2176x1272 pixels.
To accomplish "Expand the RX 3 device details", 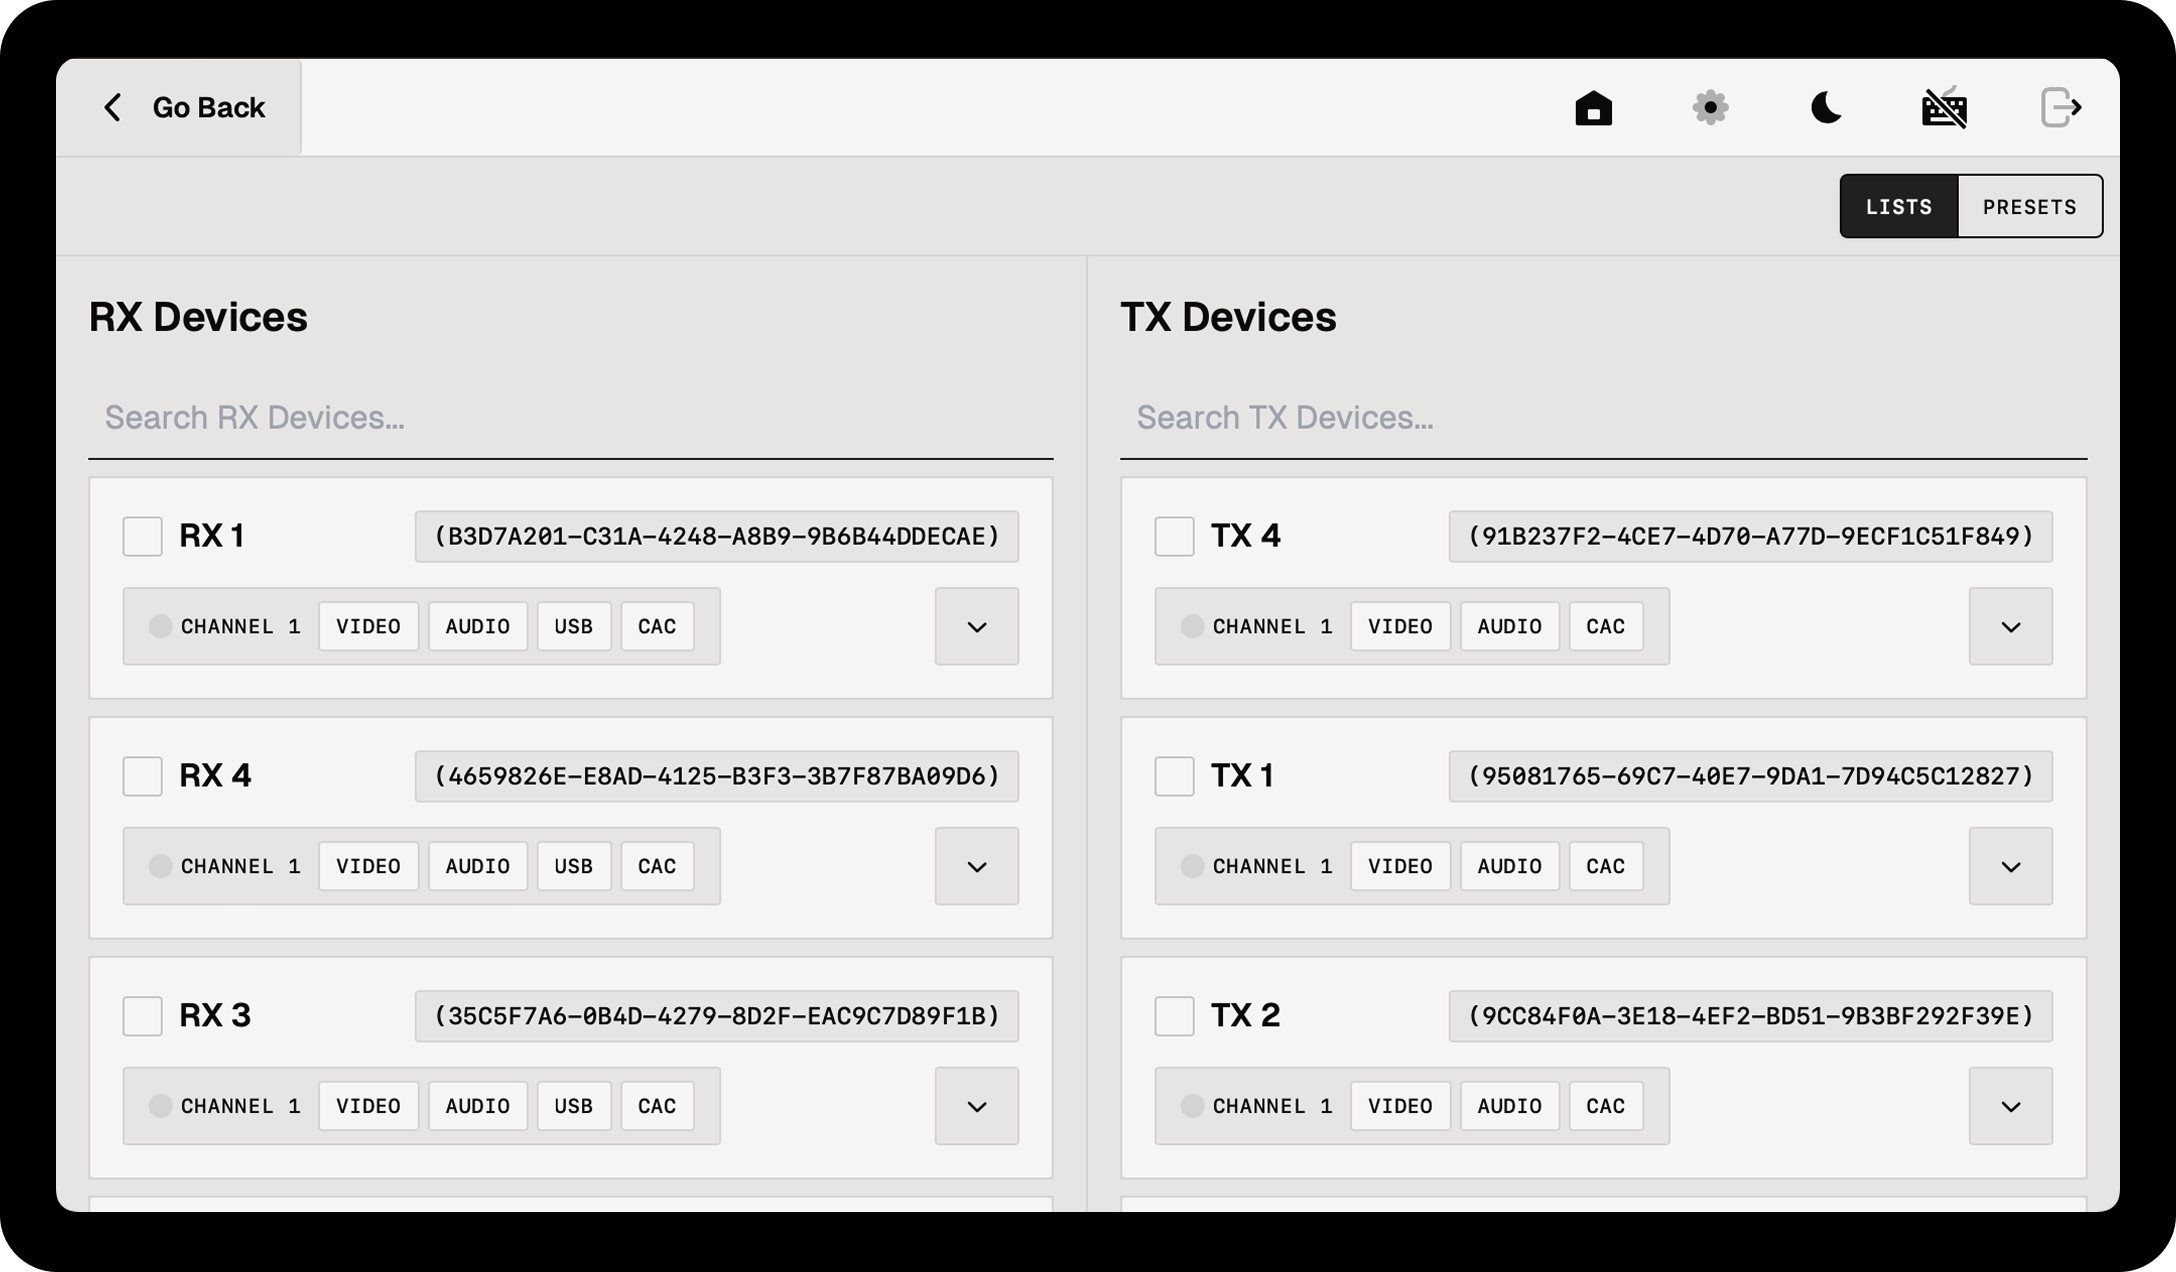I will tap(977, 1106).
